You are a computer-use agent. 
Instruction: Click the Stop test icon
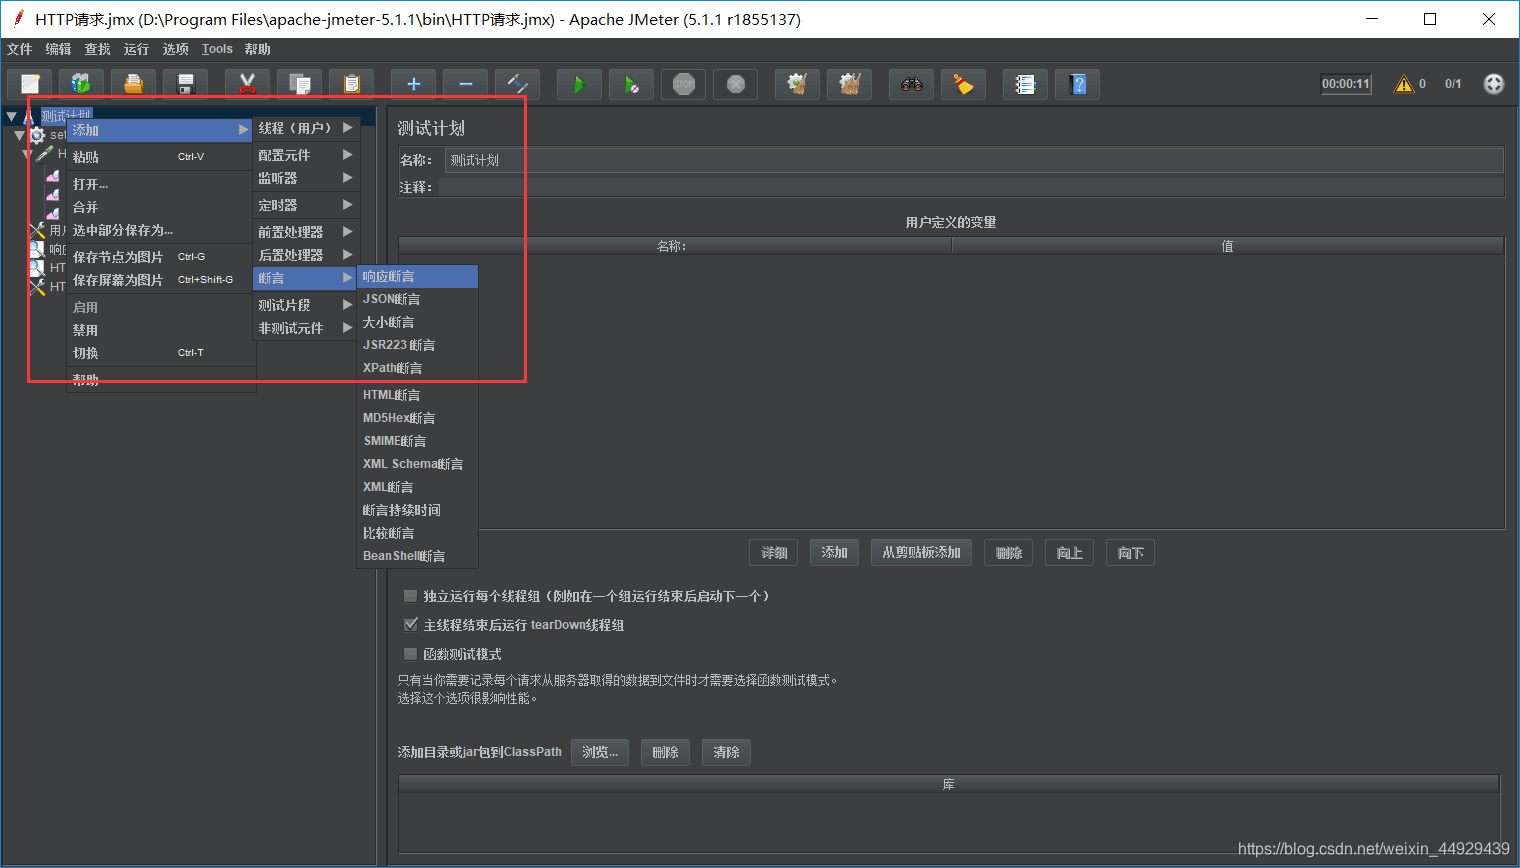[x=684, y=85]
